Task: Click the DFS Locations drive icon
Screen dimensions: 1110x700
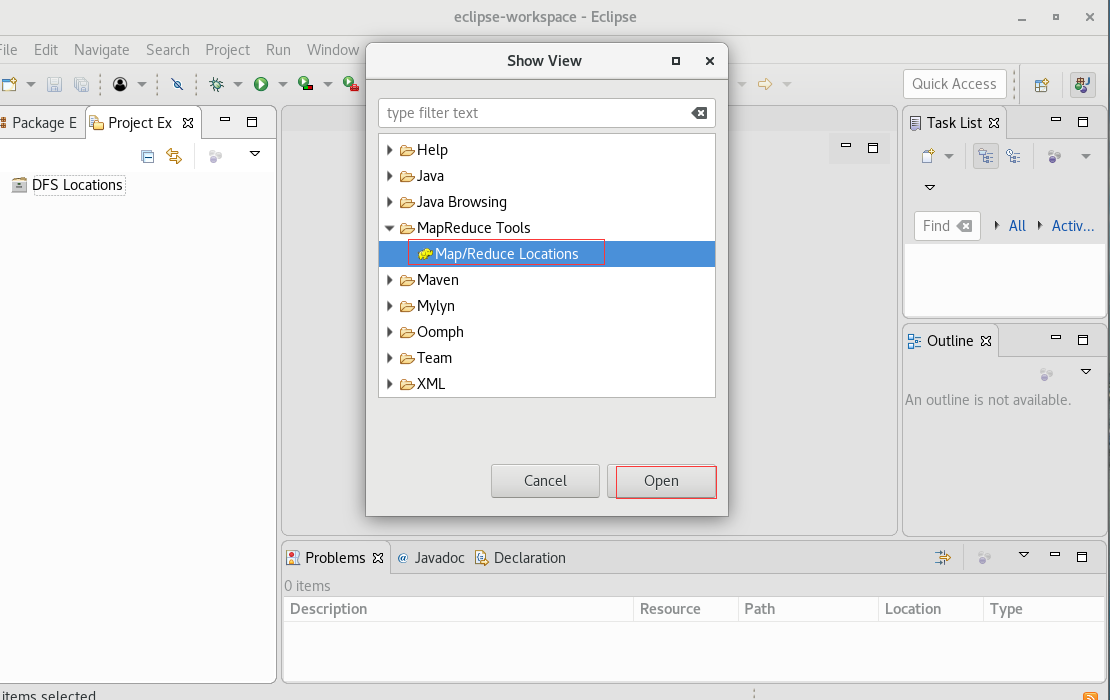Action: [x=19, y=185]
